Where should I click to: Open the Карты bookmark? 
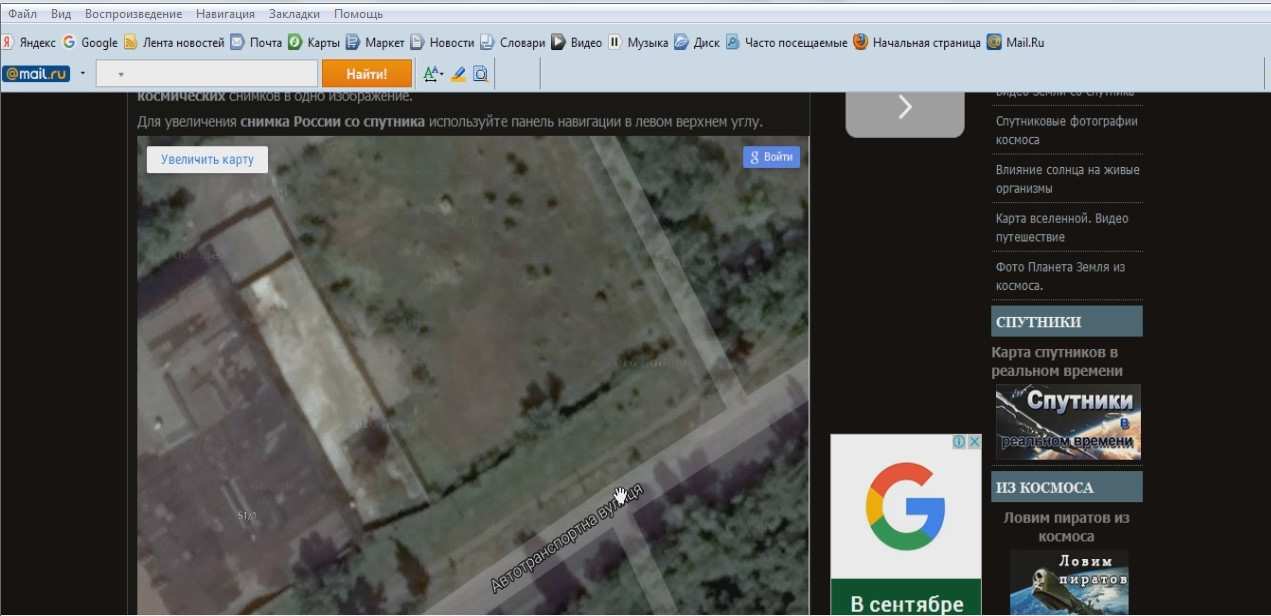[314, 43]
